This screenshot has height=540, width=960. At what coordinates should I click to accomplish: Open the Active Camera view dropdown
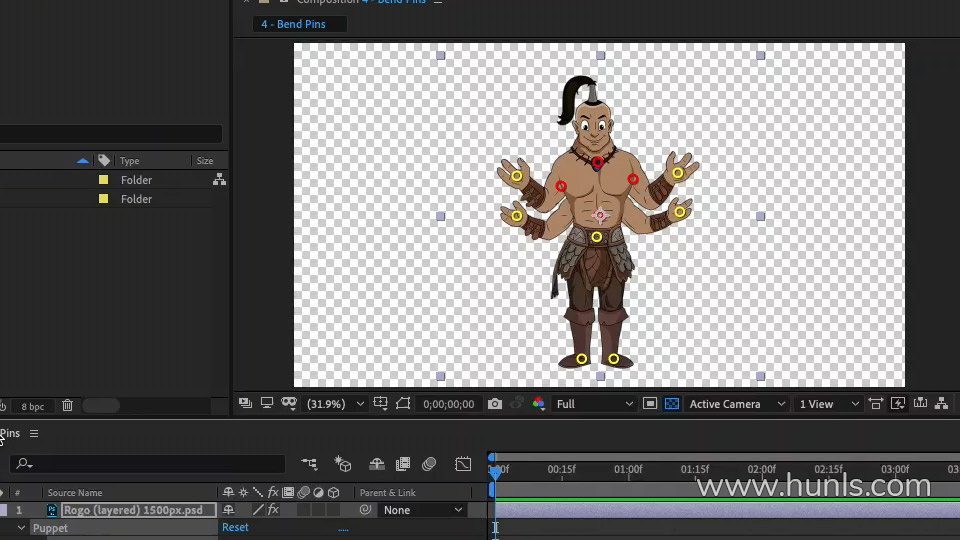(x=737, y=404)
